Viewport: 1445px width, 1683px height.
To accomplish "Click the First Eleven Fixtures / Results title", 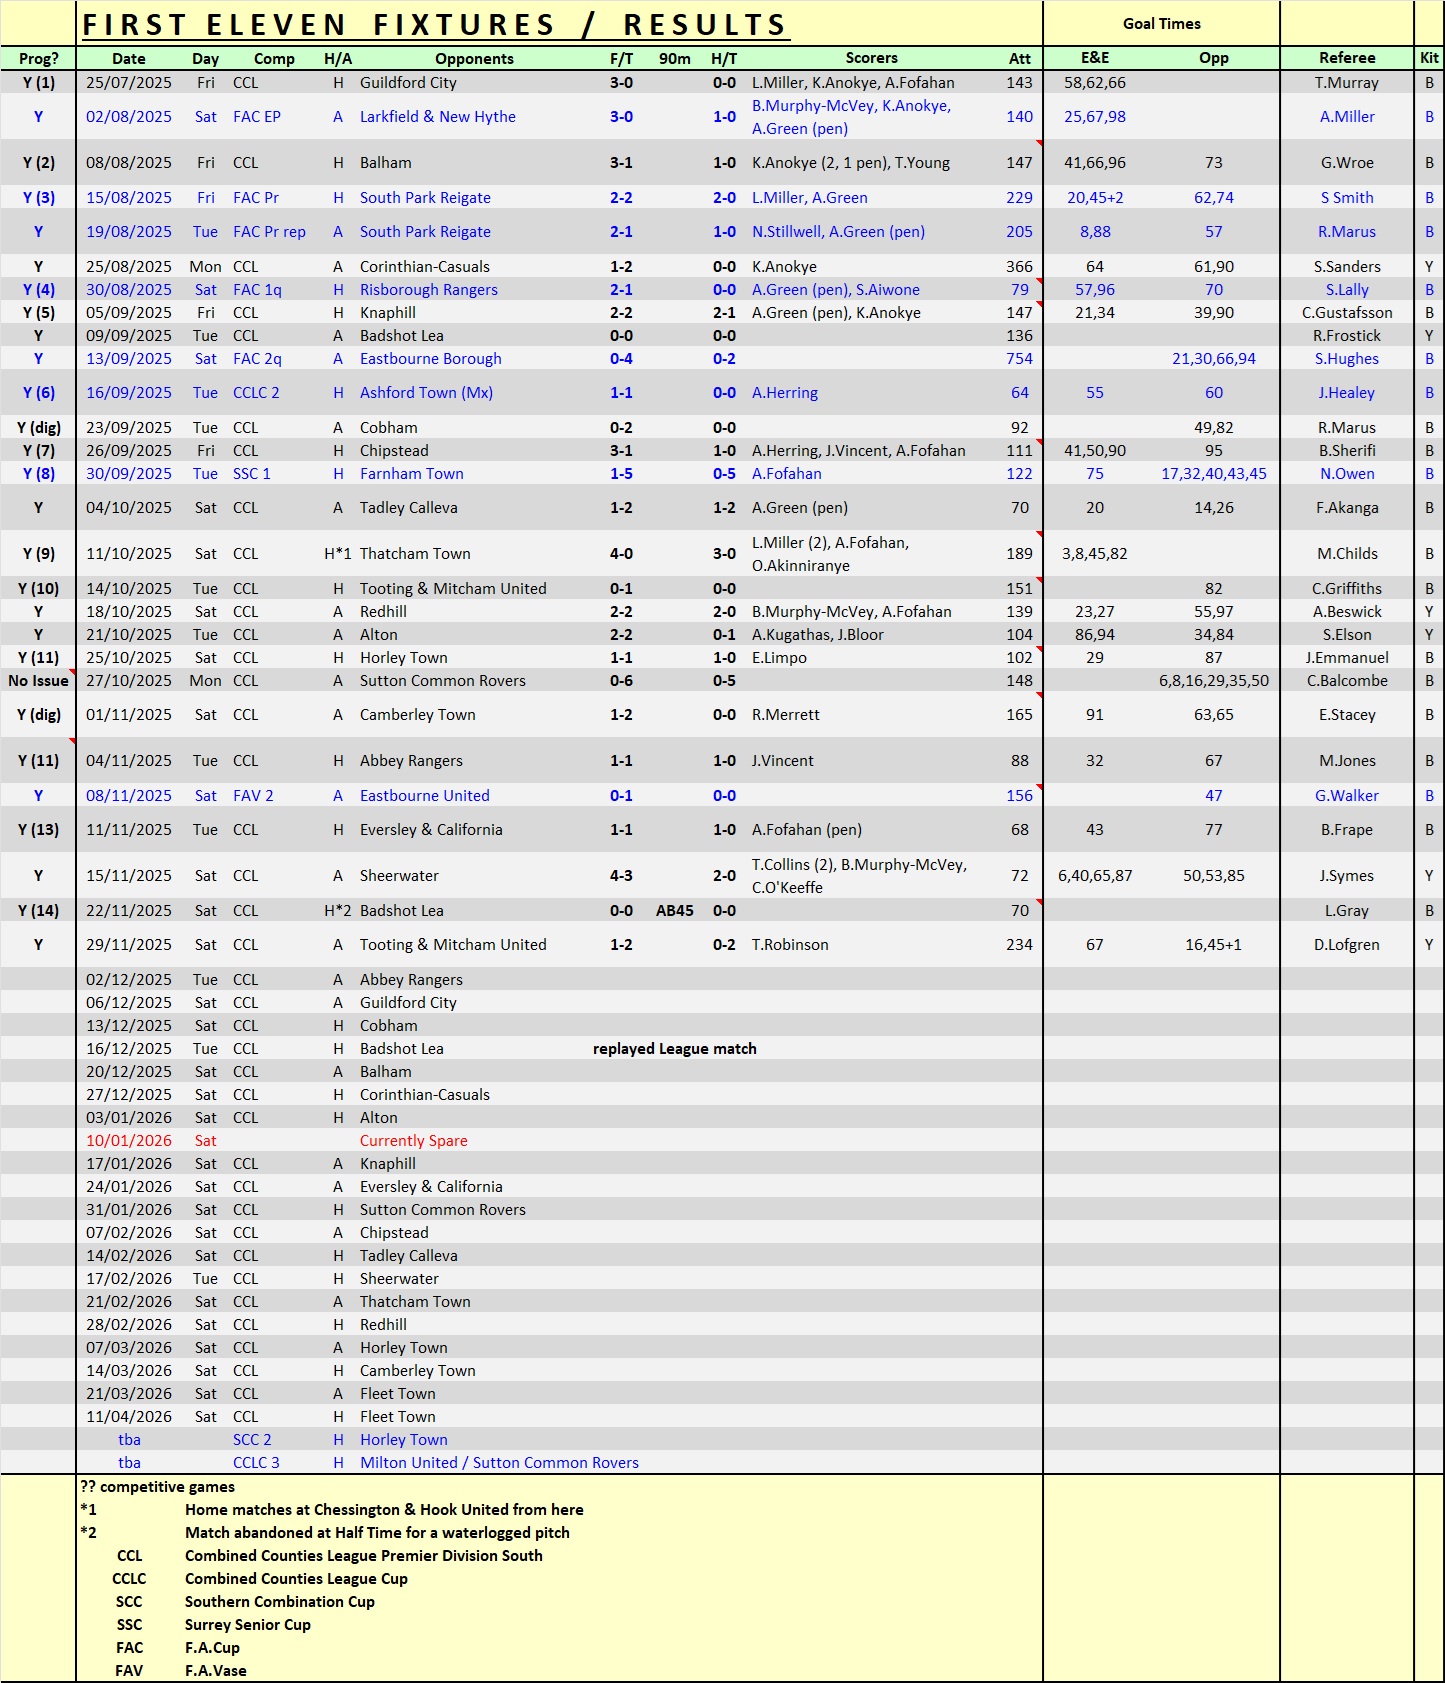I will [x=435, y=25].
